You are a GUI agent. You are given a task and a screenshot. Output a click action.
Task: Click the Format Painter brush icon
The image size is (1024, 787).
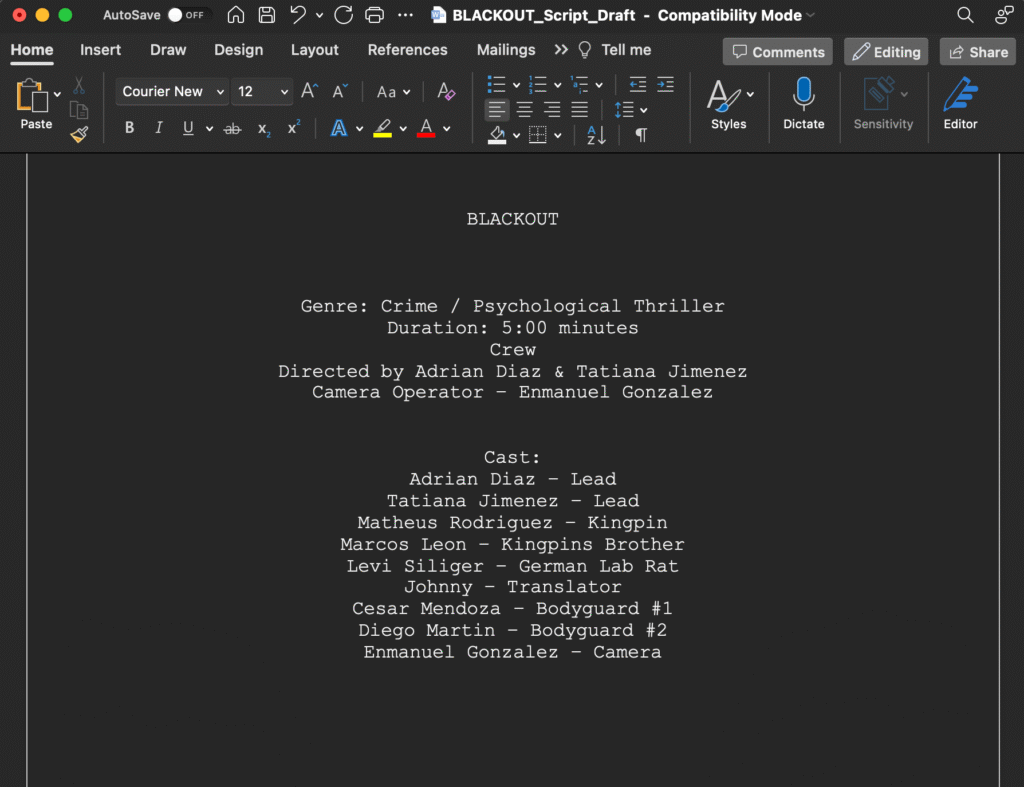coord(79,134)
